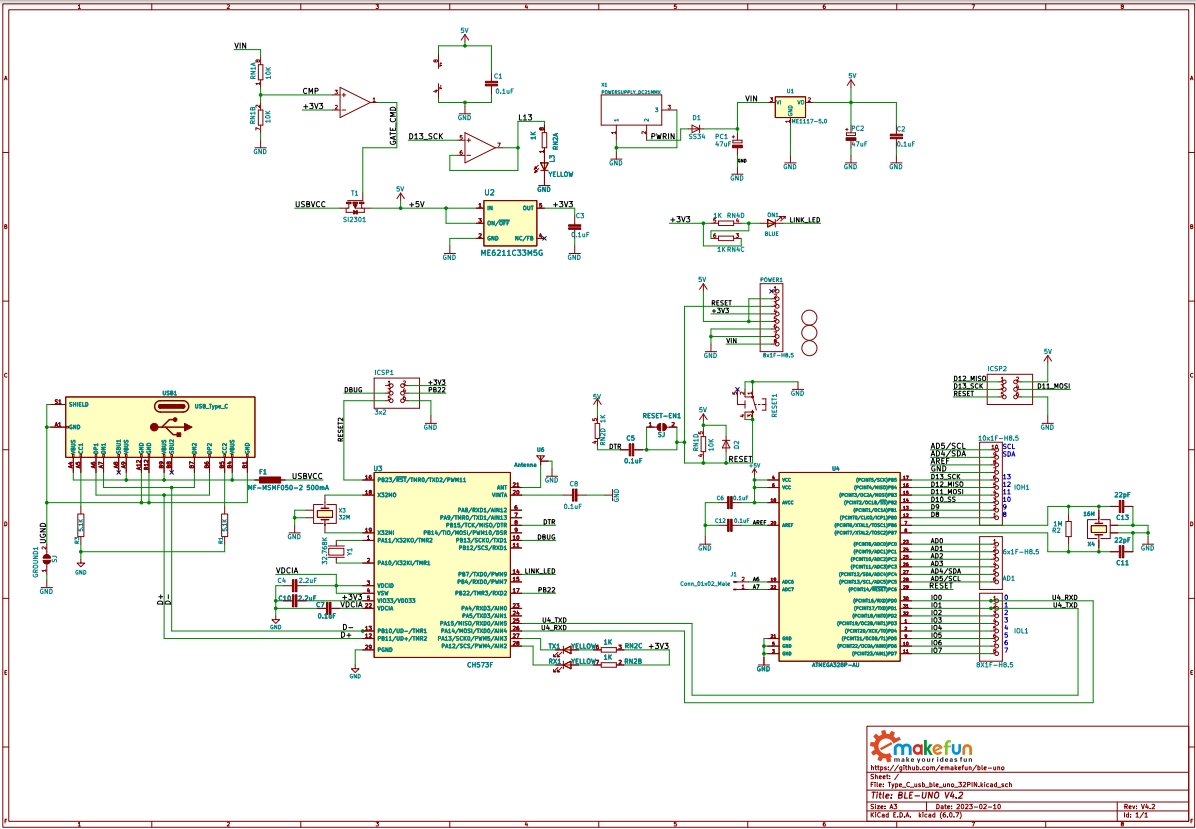Image resolution: width=1196 pixels, height=829 pixels.
Task: Select the POWER1 pin header connector
Action: (771, 318)
